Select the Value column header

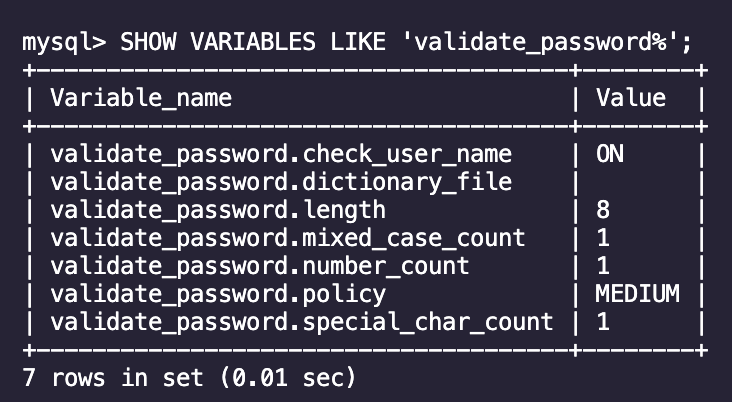[631, 98]
